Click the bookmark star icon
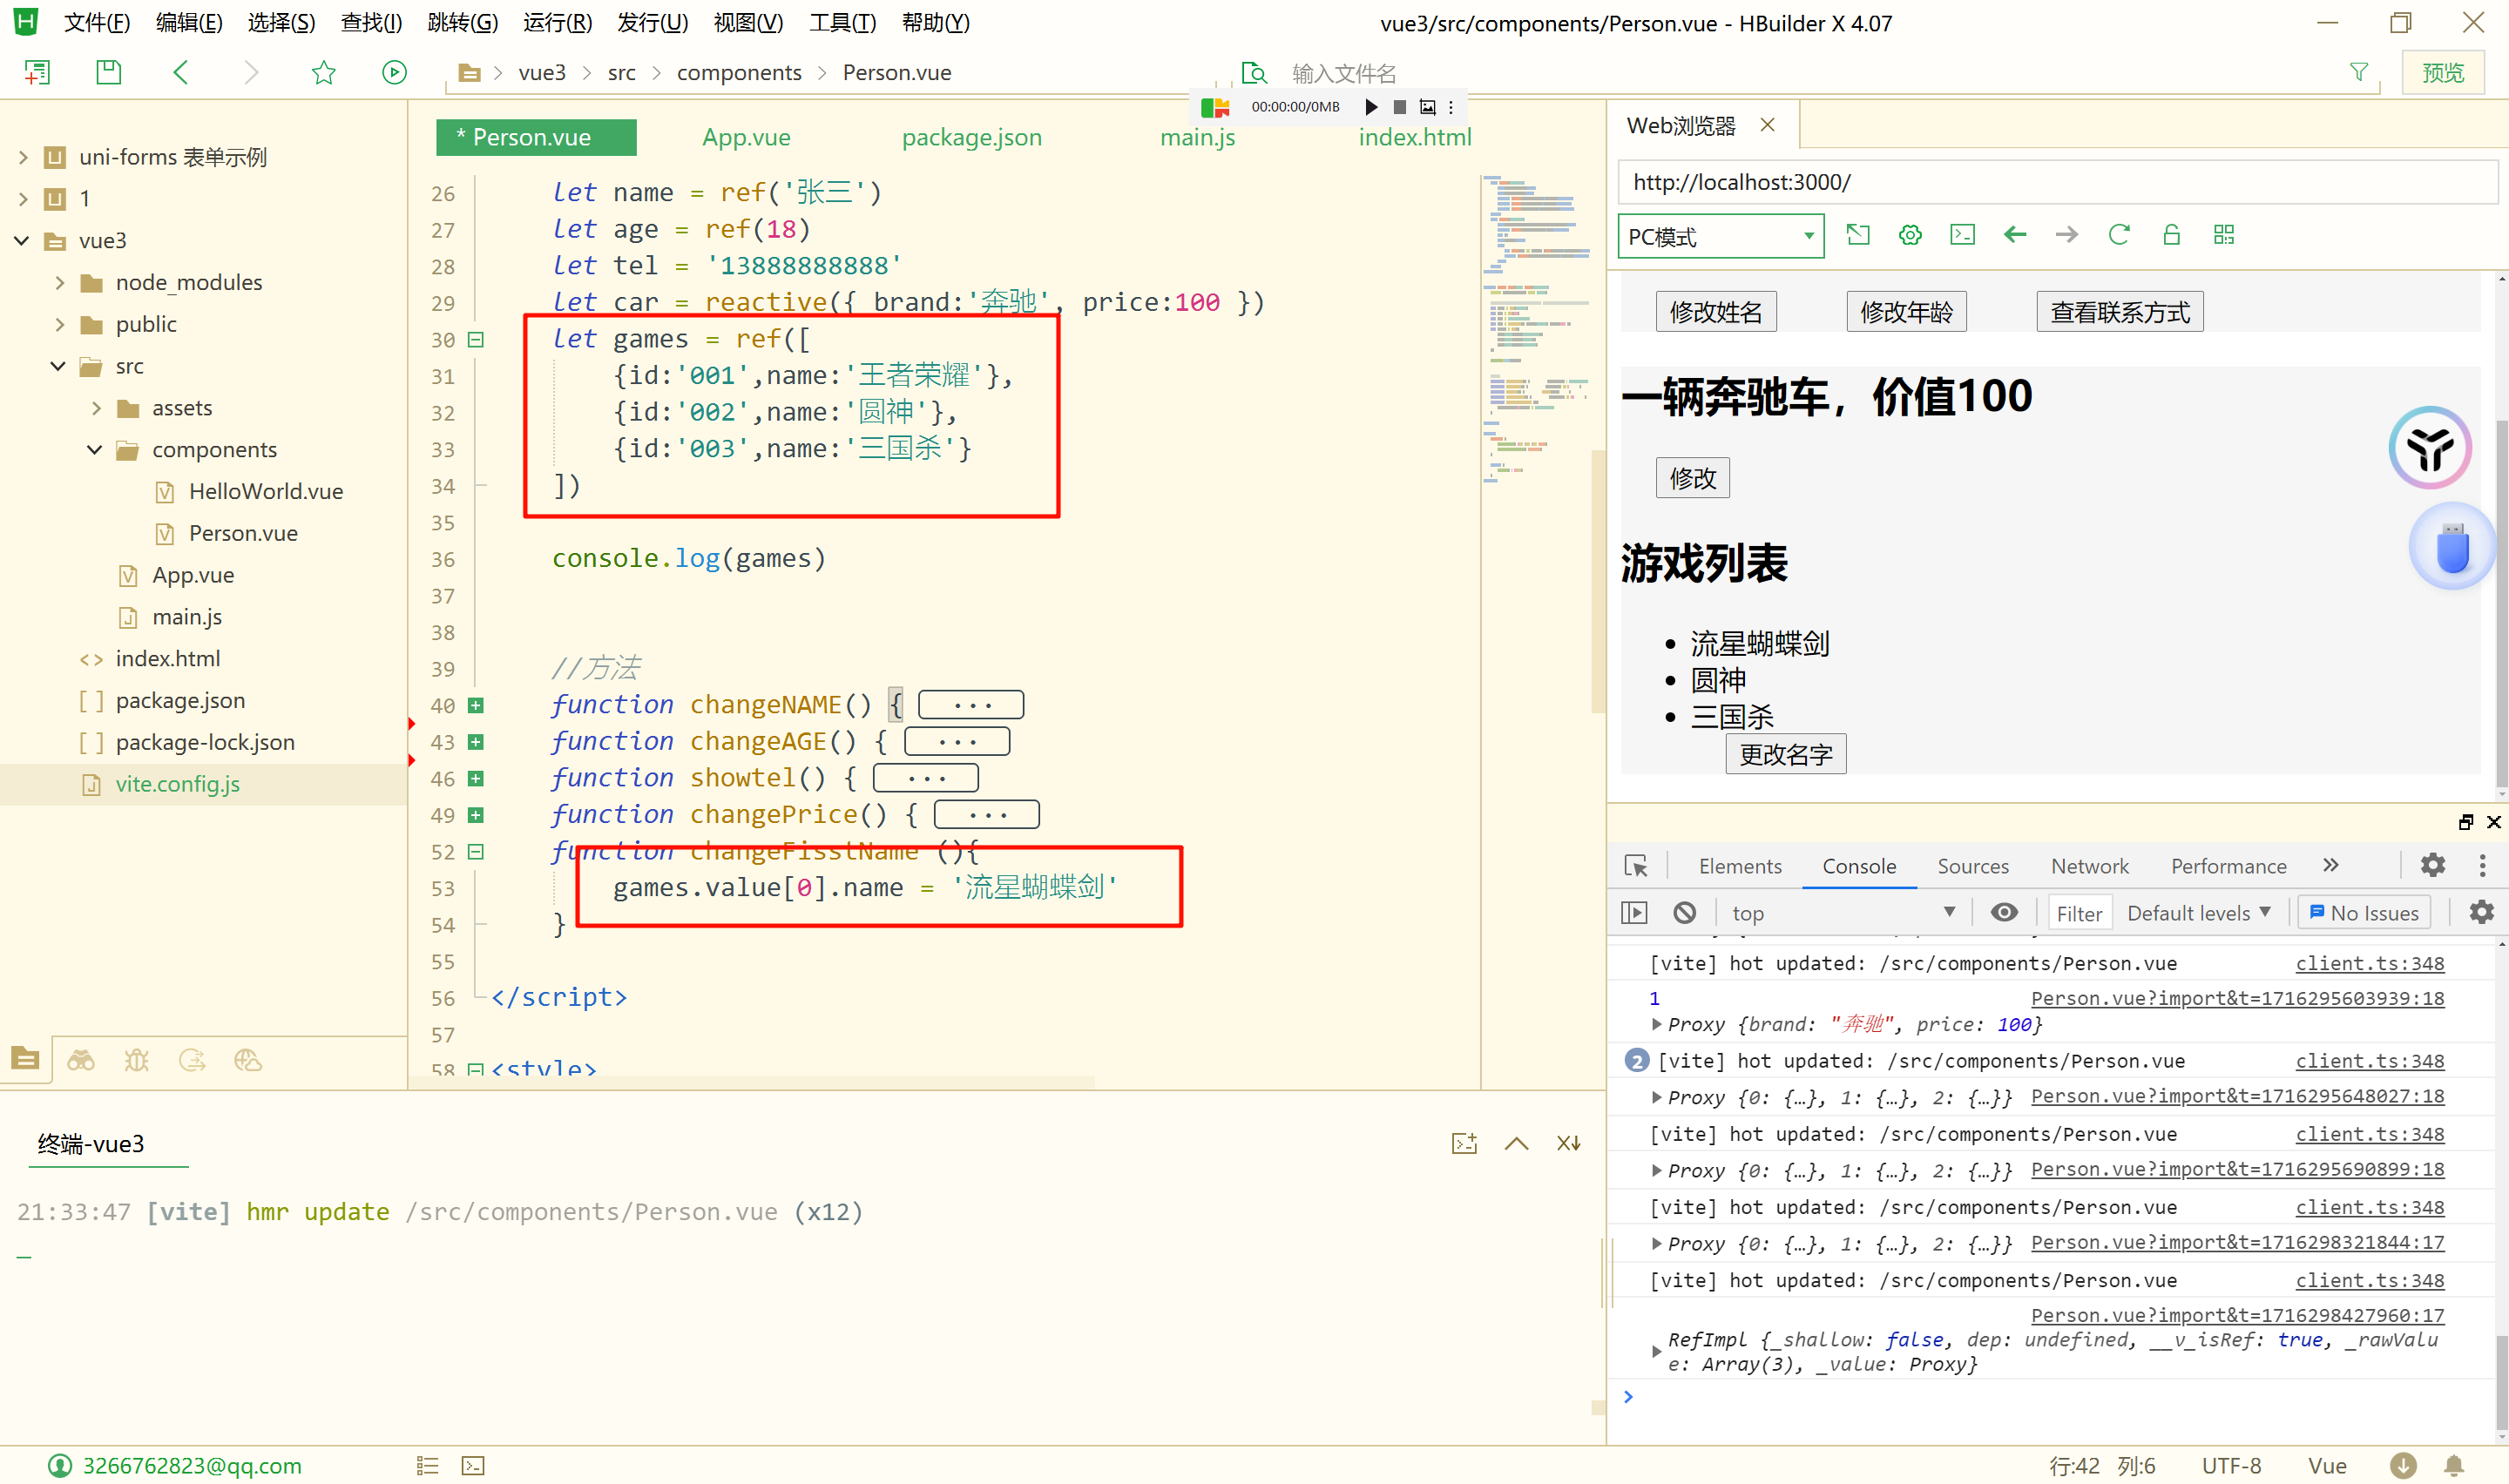The image size is (2509, 1484). (323, 72)
